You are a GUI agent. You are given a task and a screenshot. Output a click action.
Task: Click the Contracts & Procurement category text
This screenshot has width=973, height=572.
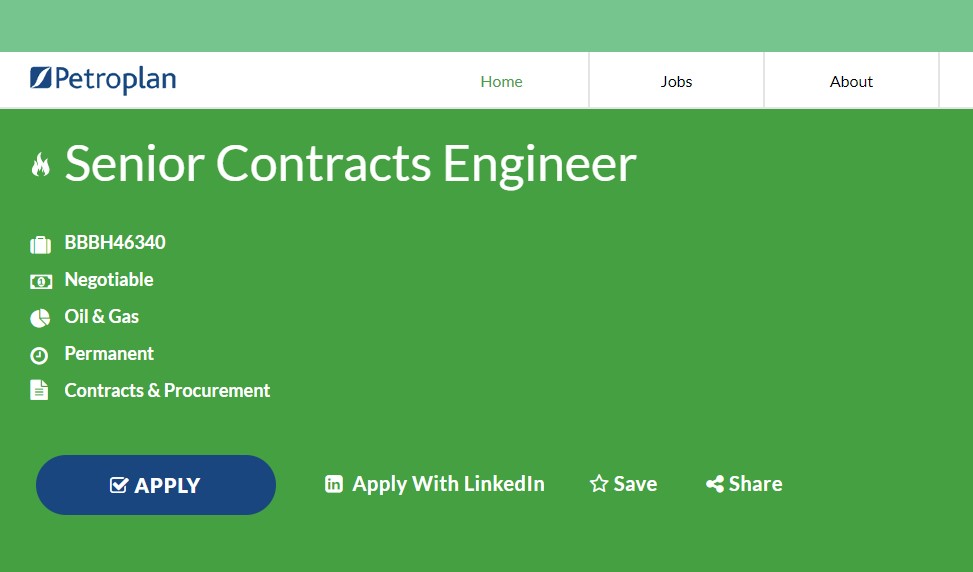tap(167, 390)
